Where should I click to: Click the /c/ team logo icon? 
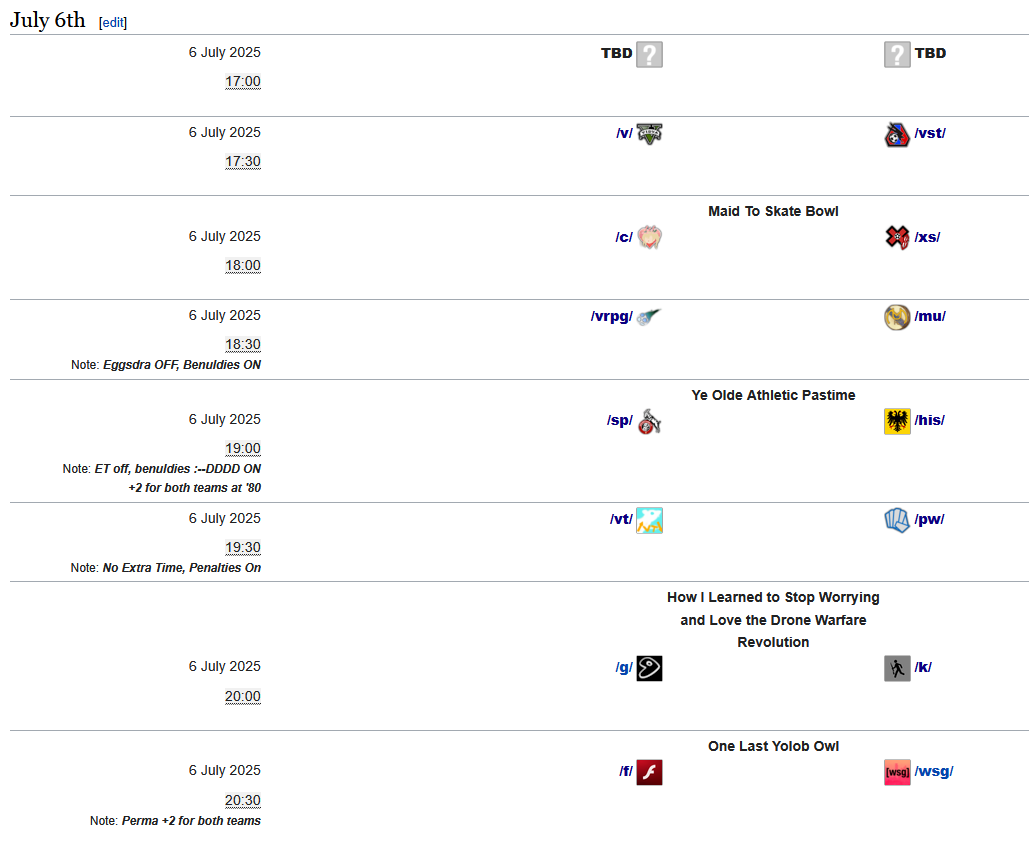(649, 237)
